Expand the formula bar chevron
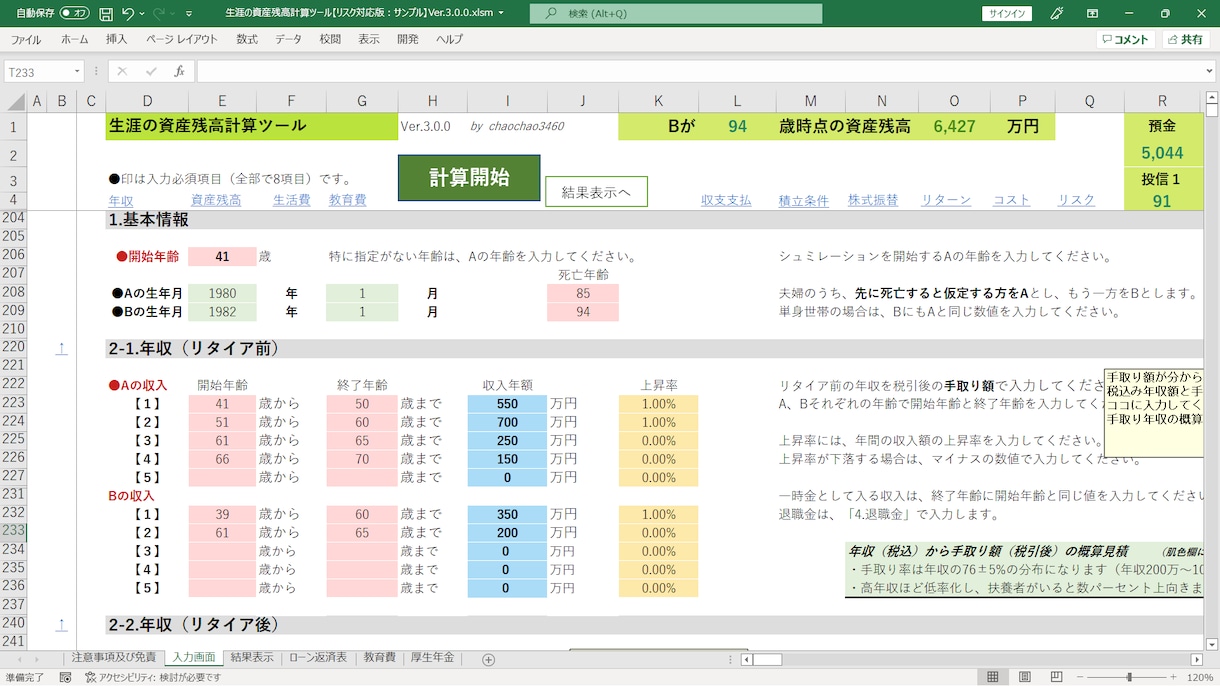The height and width of the screenshot is (686, 1220). click(x=1210, y=72)
